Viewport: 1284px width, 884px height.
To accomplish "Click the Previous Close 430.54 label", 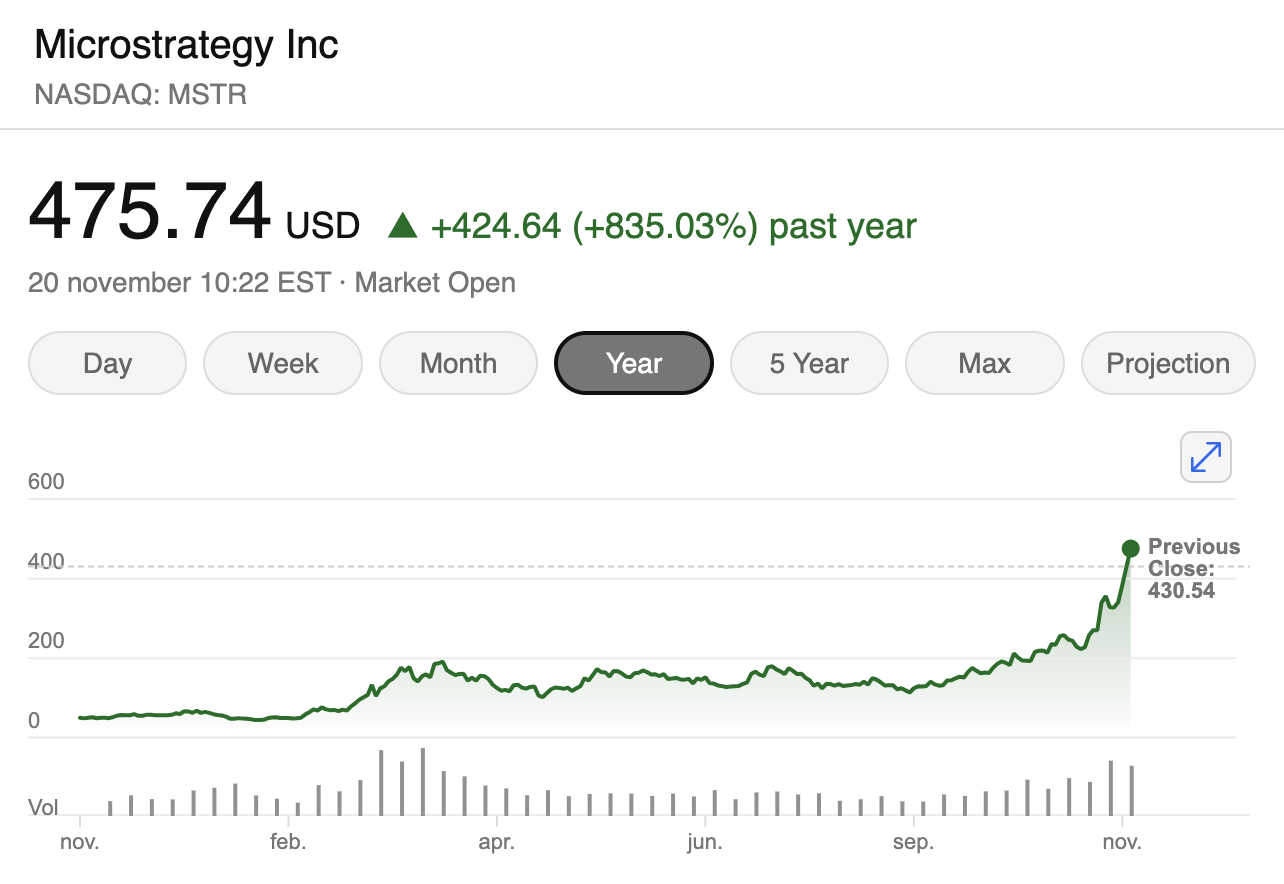I will [1193, 568].
